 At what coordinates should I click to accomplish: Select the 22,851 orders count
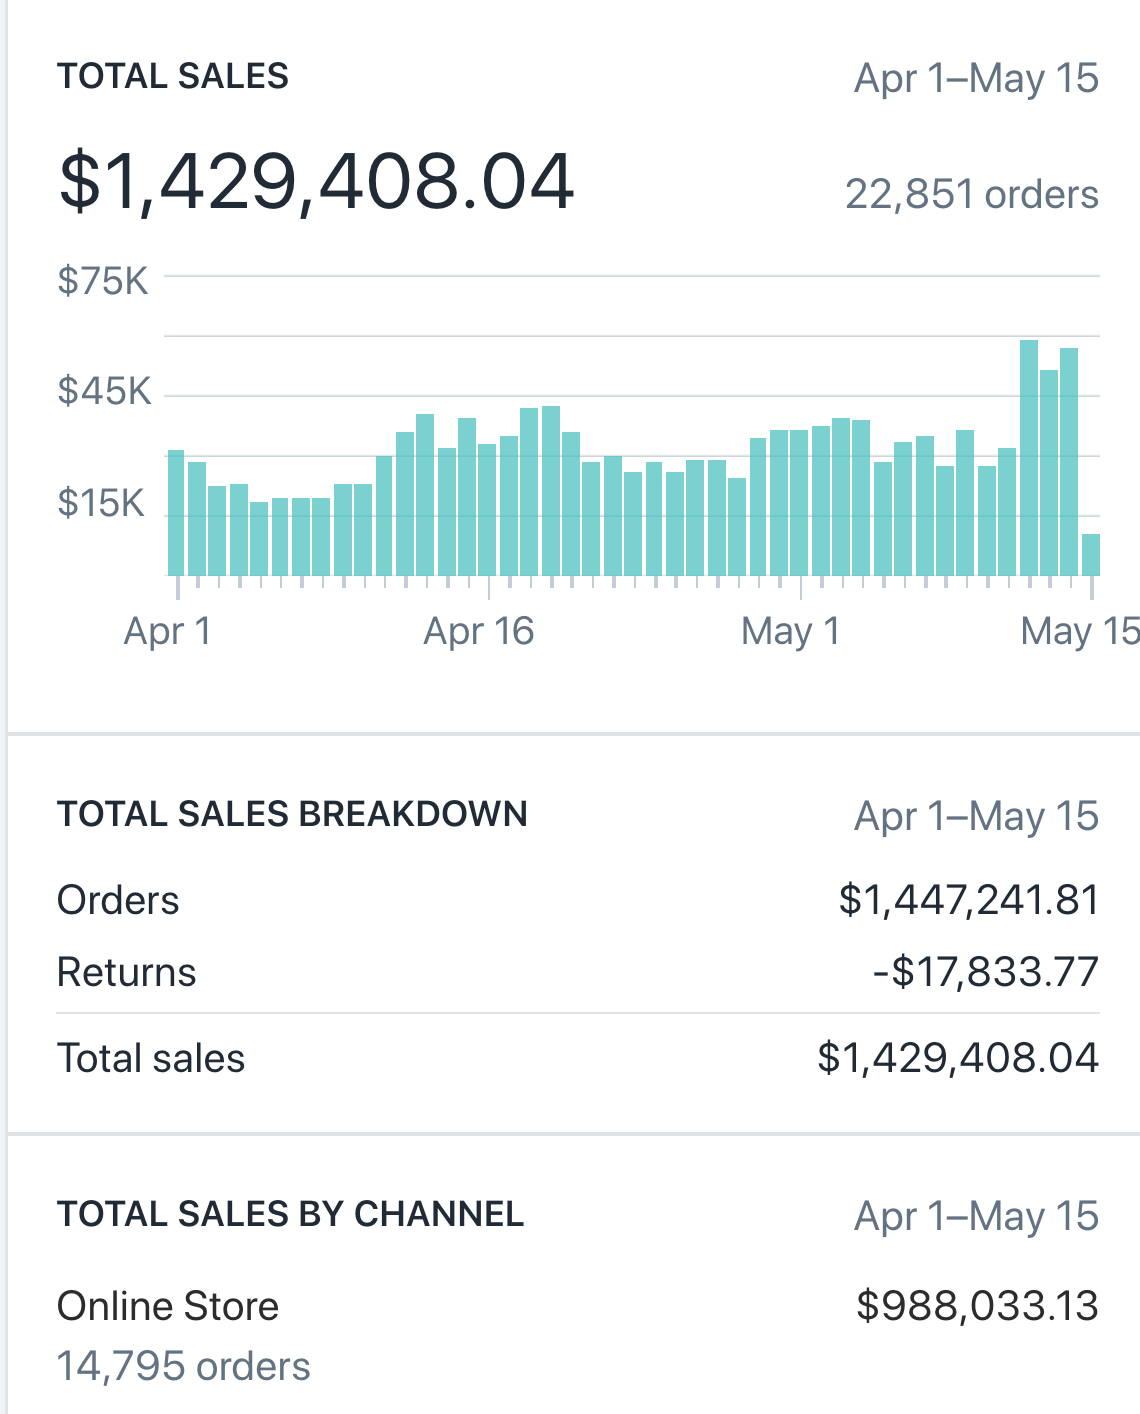click(x=971, y=194)
